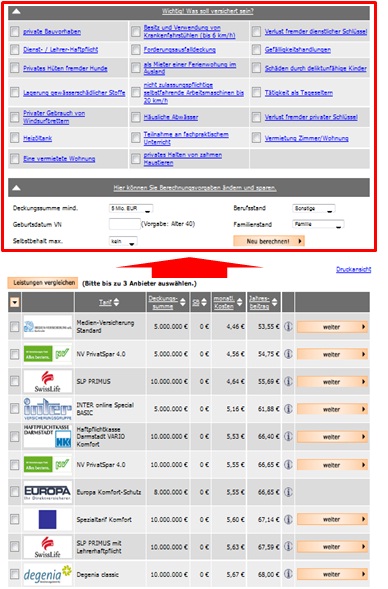388x589 pixels.
Task: Tick the private Bauvorhaben checkbox
Action: 15,32
